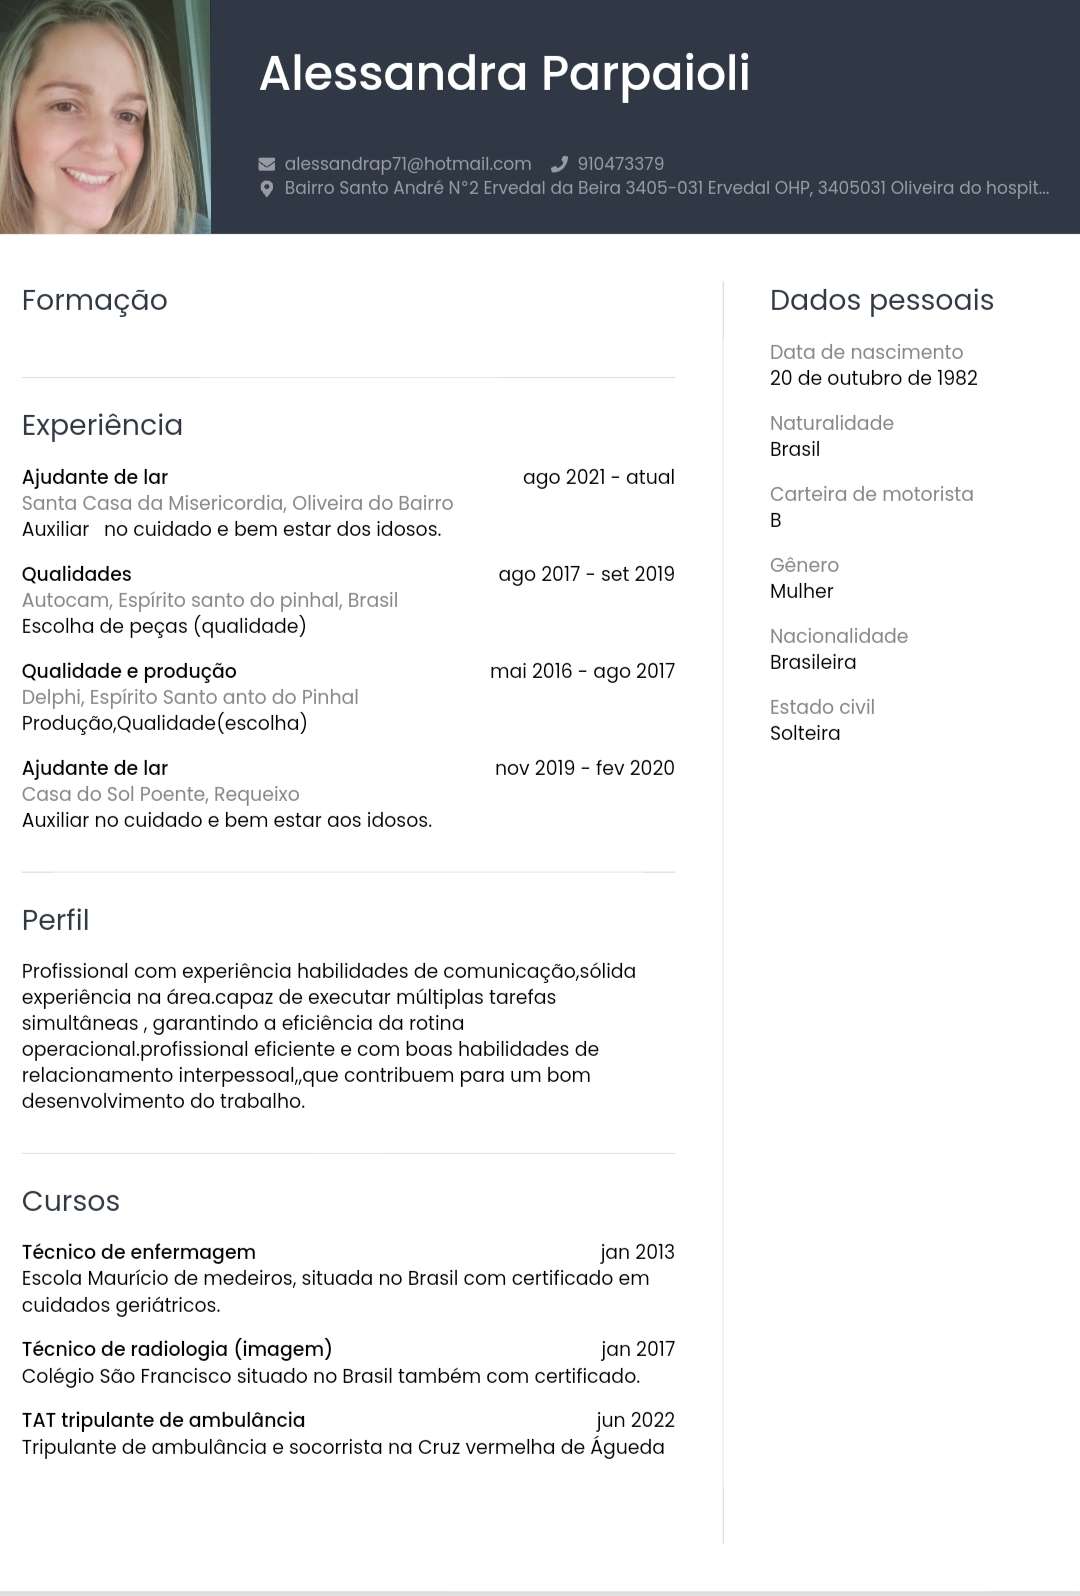
Task: Click the Carteira de motorista label
Action: tap(872, 494)
